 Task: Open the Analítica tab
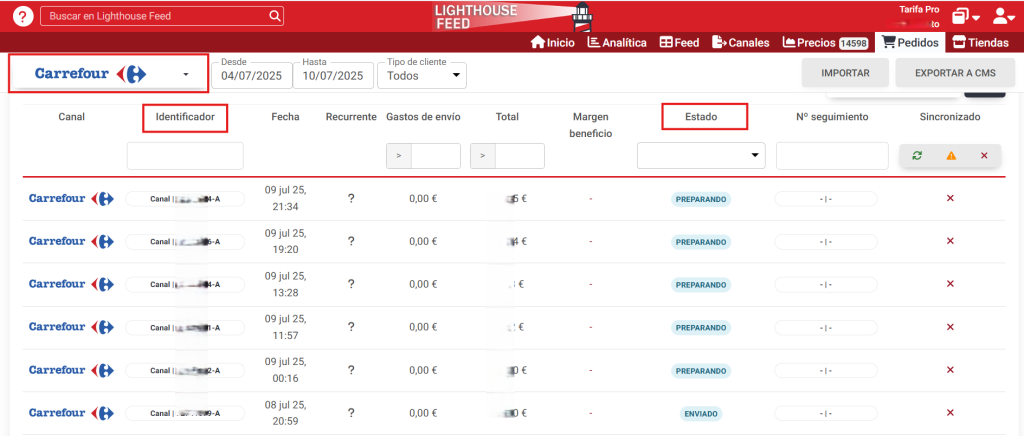coord(617,42)
